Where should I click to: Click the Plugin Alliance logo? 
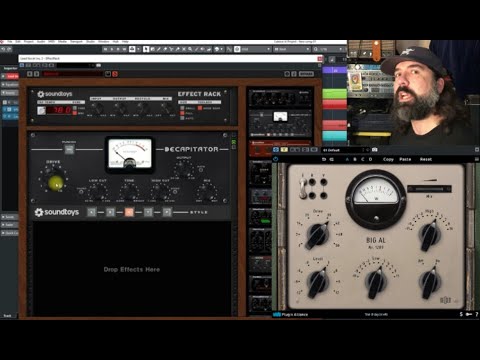[x=290, y=314]
